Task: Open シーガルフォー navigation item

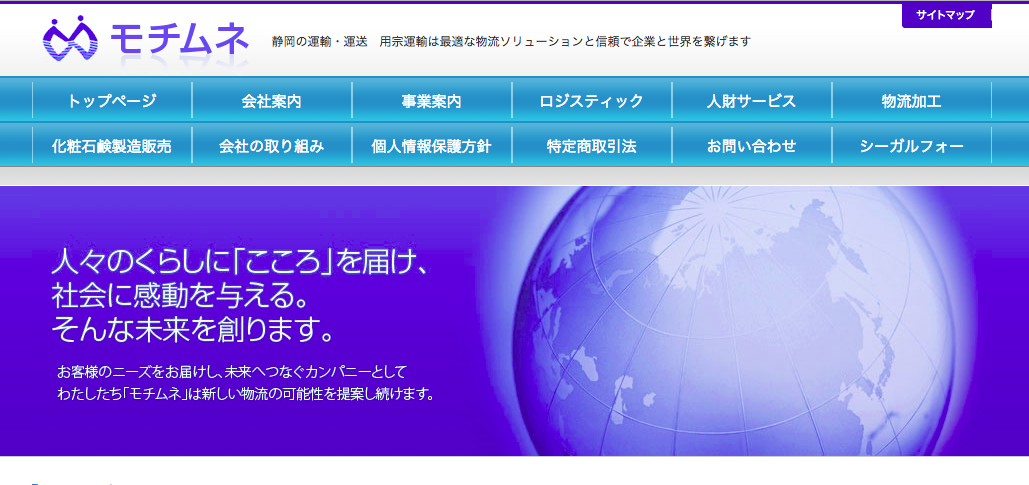Action: (912, 146)
